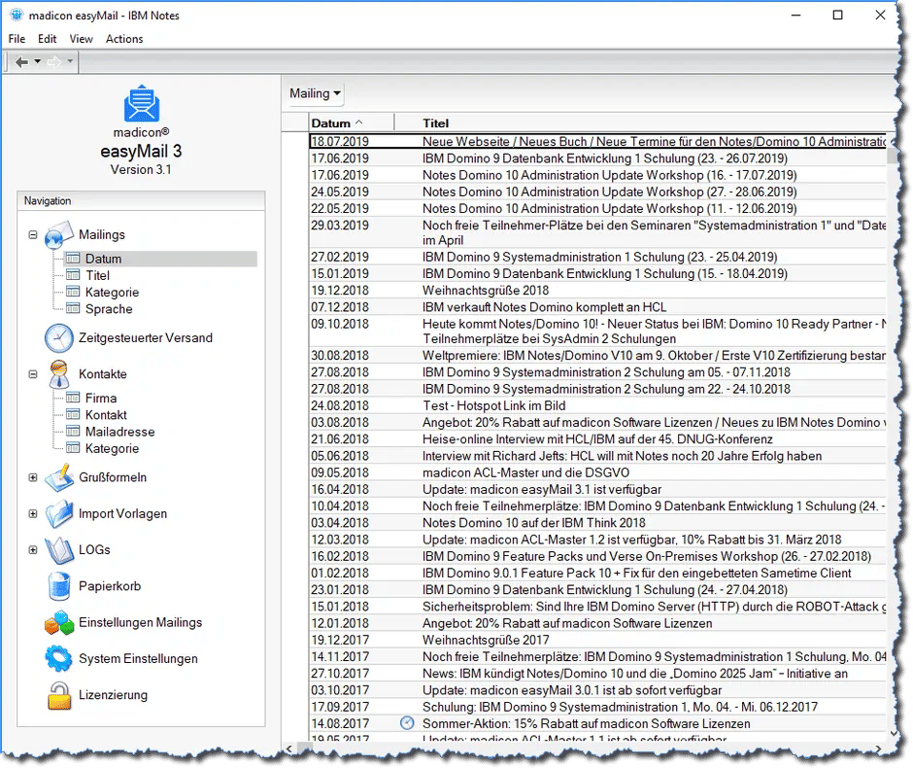Click the scroll right arrow of horizontal scrollbar
This screenshot has height=768, width=913.
[x=879, y=748]
